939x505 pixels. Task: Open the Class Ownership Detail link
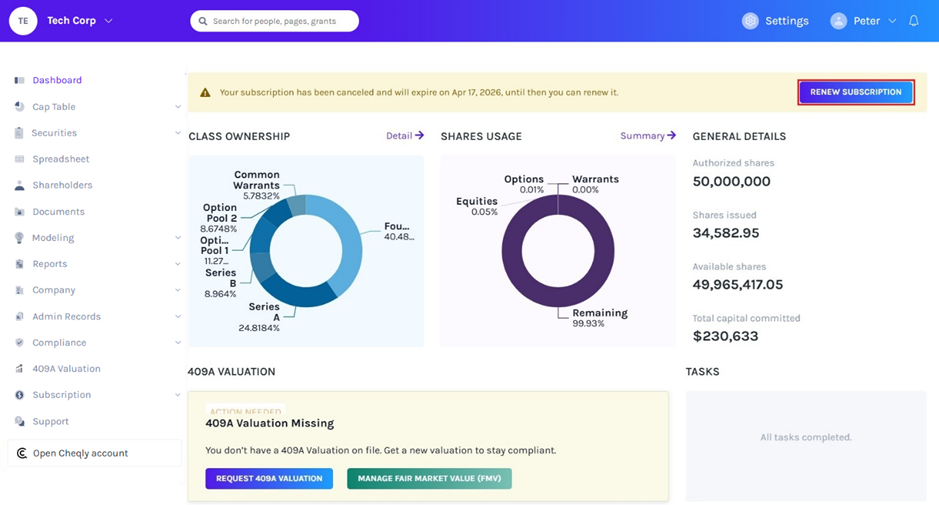[x=405, y=135]
